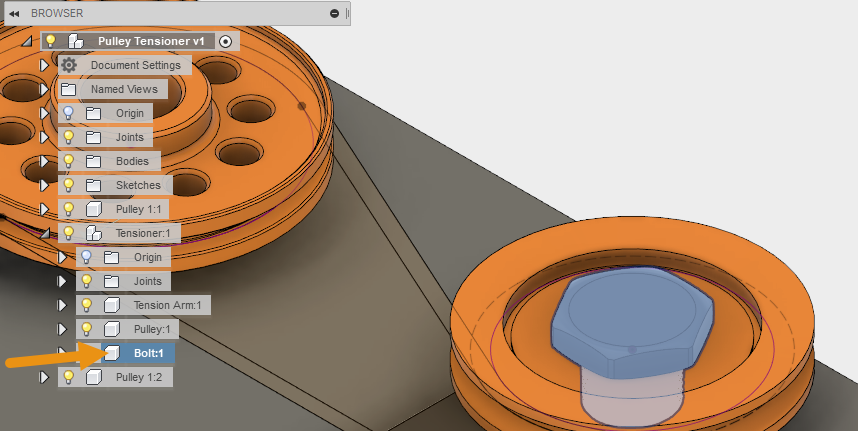Click the top-level Joints folder icon
This screenshot has width=858, height=431.
click(x=94, y=137)
